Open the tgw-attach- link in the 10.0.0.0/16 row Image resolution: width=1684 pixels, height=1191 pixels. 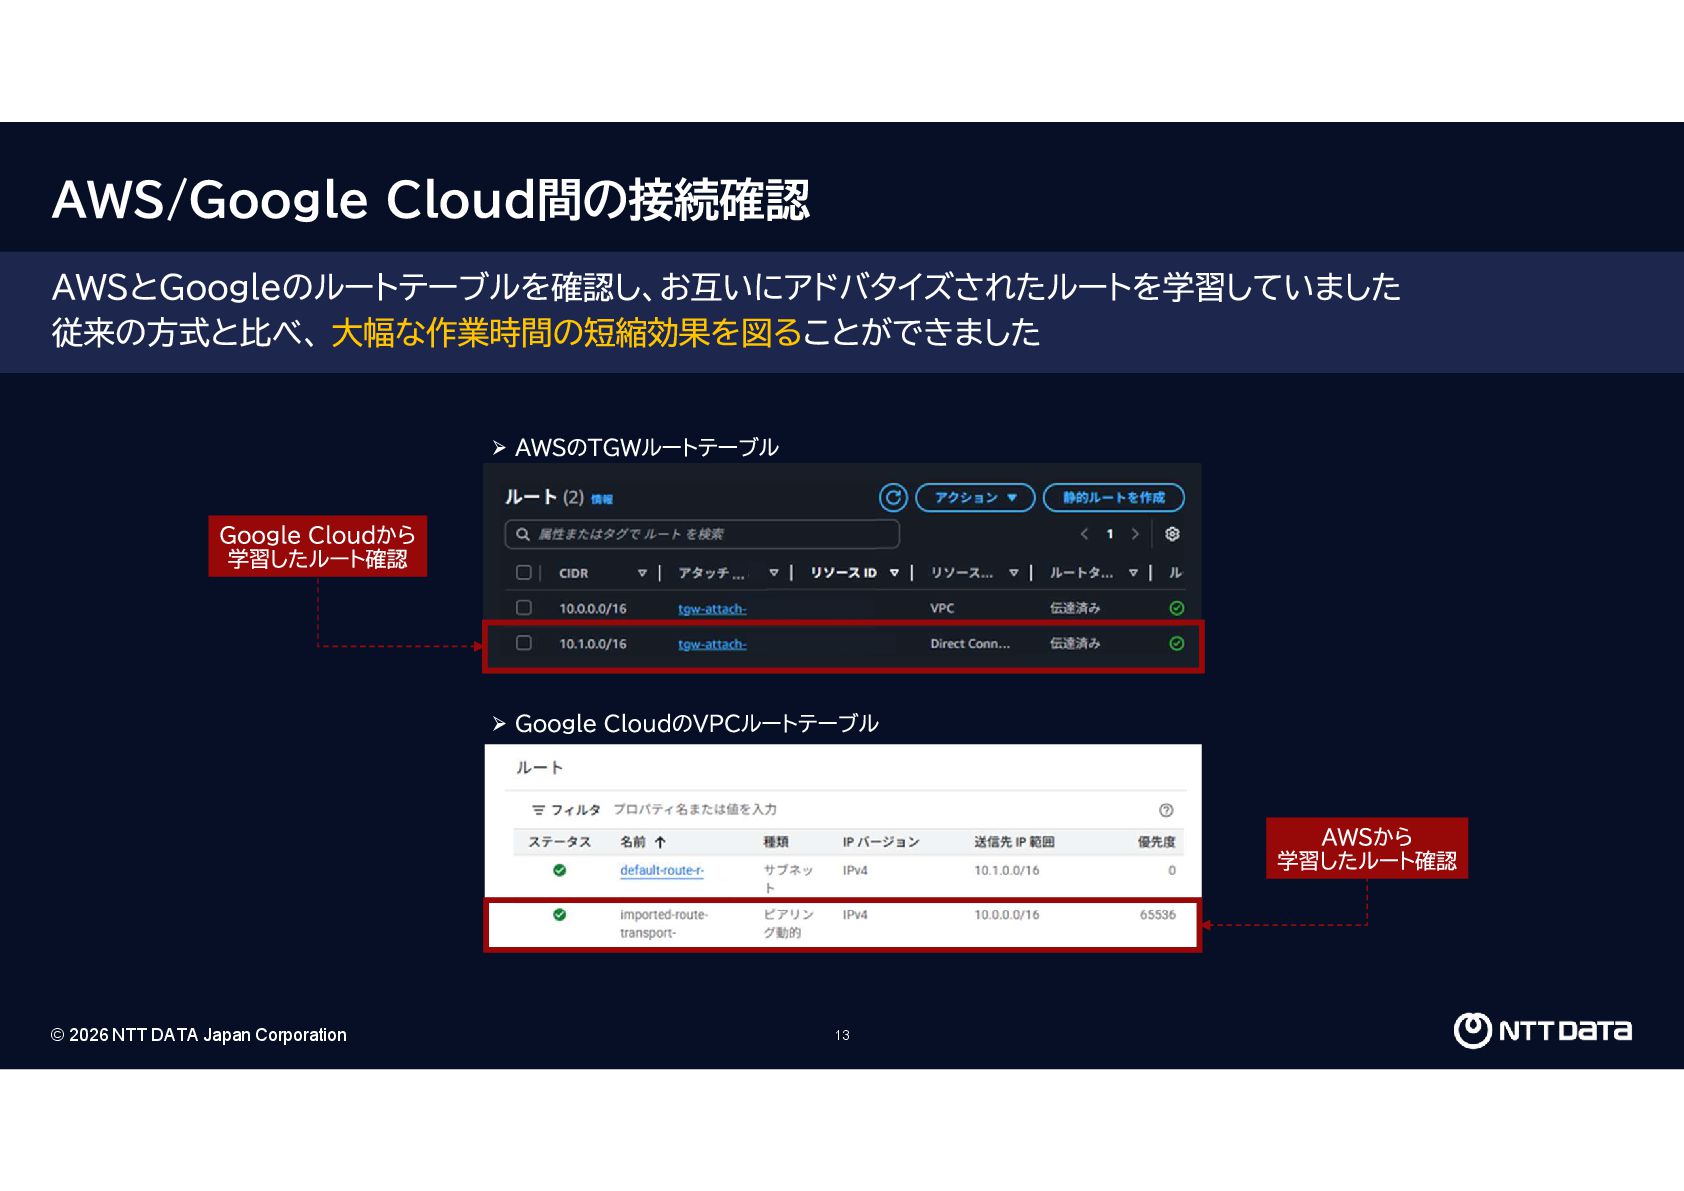coord(712,609)
